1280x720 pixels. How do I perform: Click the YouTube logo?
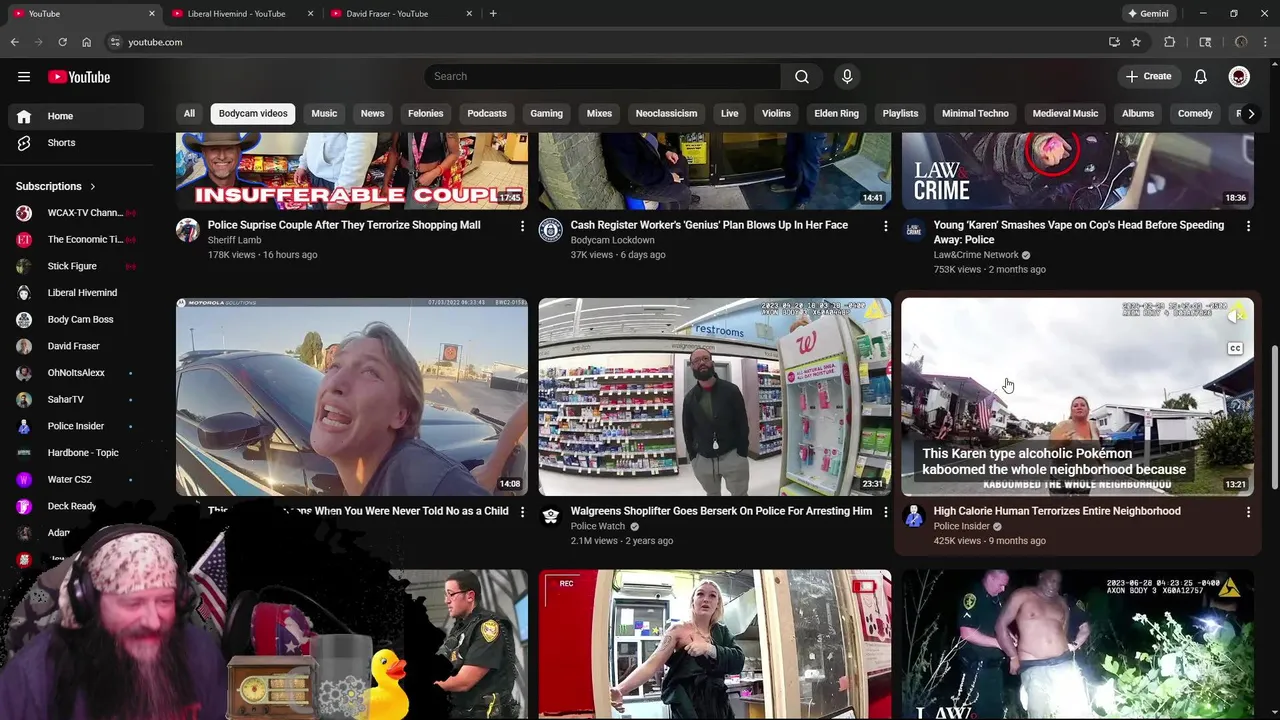[79, 77]
